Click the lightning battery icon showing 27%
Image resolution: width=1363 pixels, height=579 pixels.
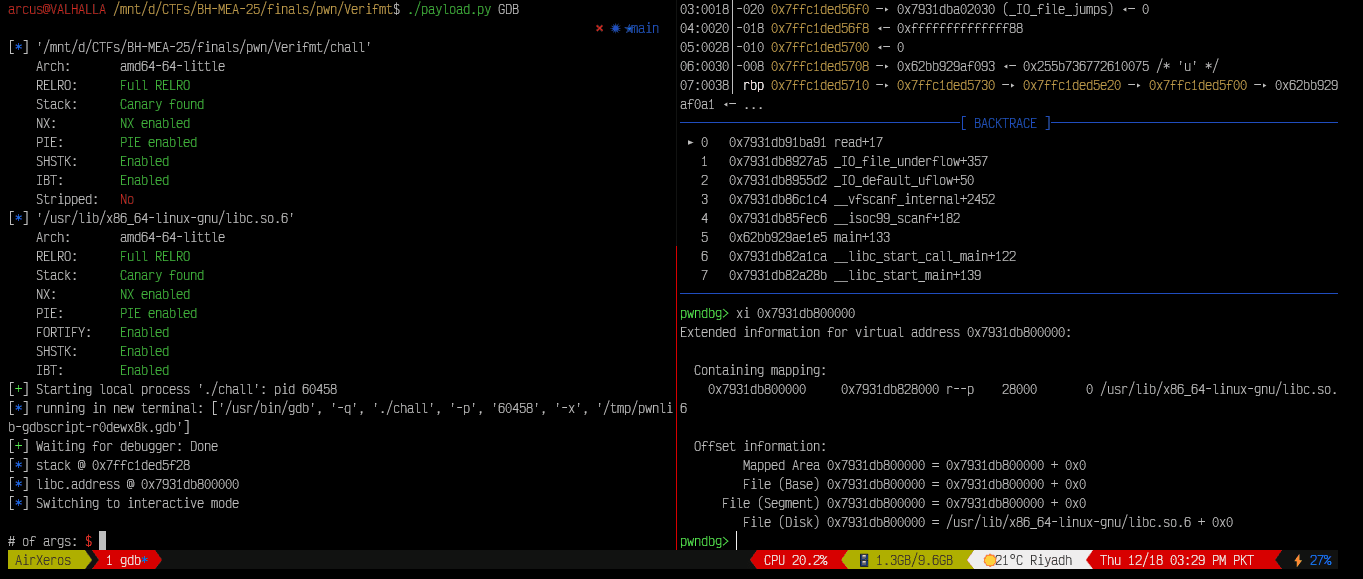point(1300,560)
